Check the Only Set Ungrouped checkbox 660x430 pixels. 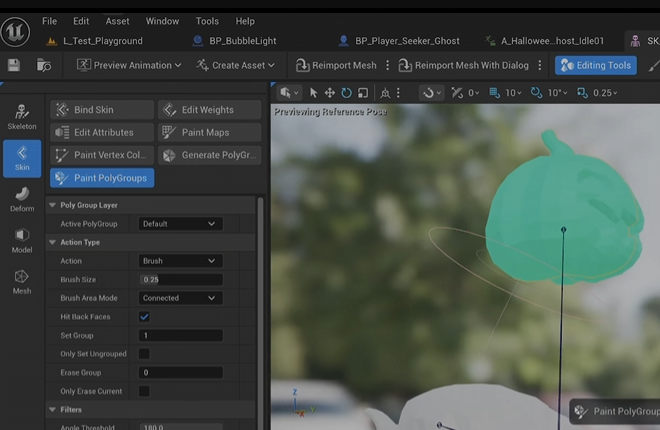[x=144, y=354]
